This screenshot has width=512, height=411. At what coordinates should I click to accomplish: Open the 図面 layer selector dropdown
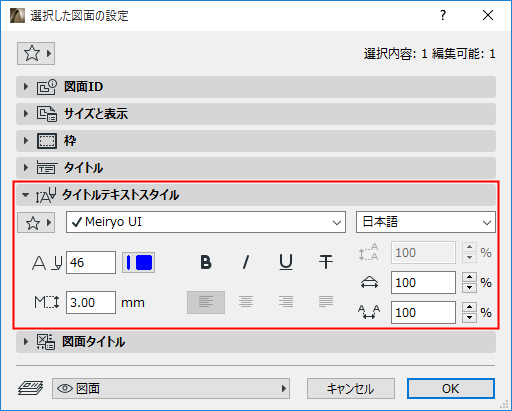click(171, 388)
